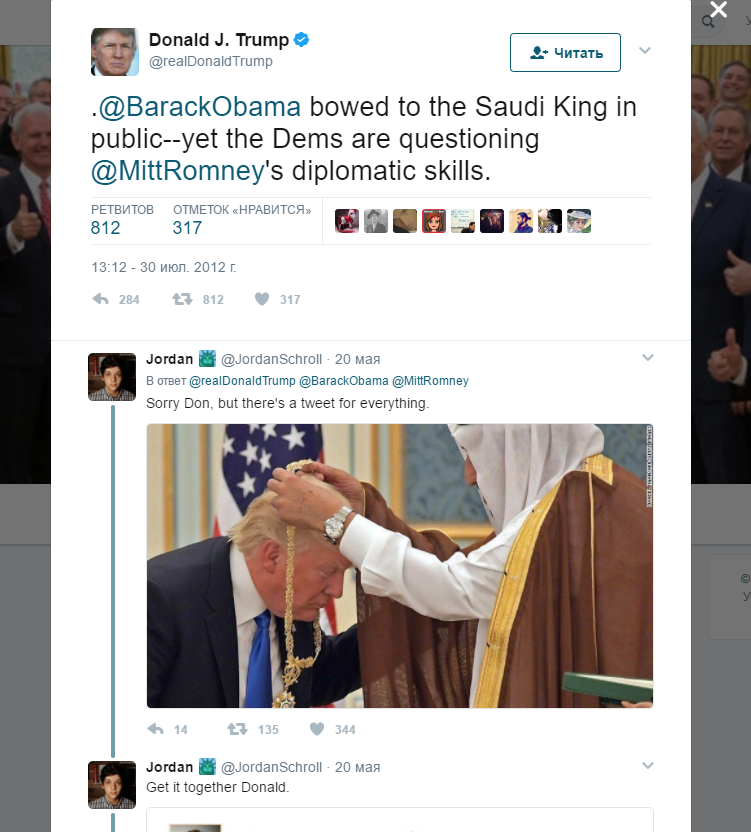Open Donald J. Trump's profile avatar

tap(115, 52)
